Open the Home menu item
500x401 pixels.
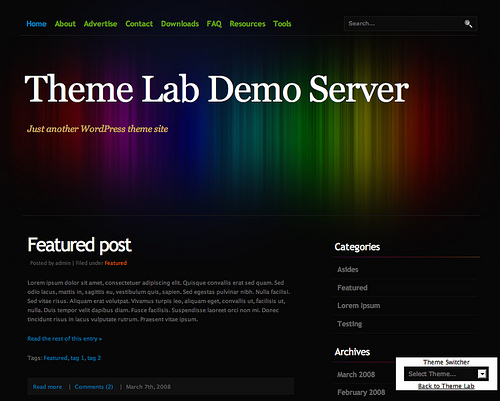(x=36, y=24)
